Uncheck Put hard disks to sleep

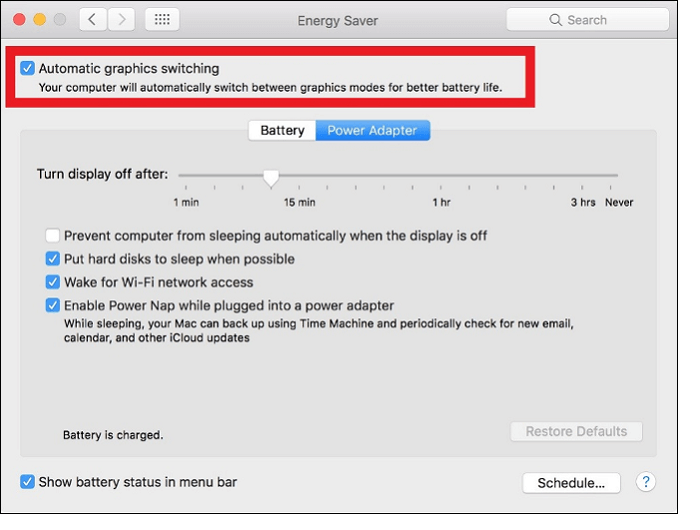pyautogui.click(x=52, y=259)
